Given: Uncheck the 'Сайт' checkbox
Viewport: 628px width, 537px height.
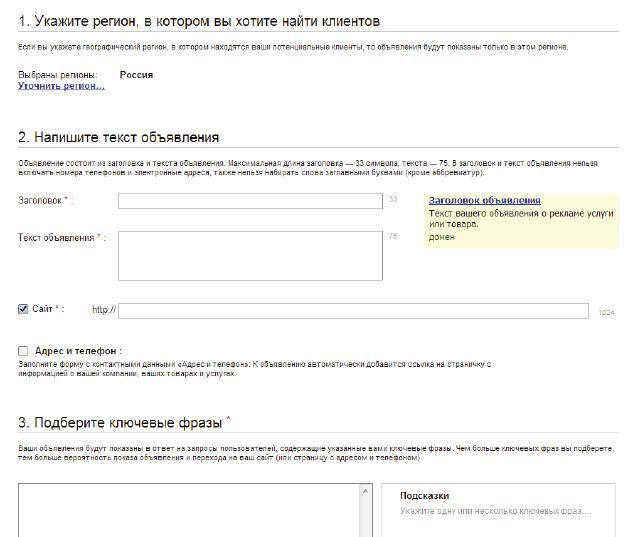Looking at the screenshot, I should [x=23, y=310].
